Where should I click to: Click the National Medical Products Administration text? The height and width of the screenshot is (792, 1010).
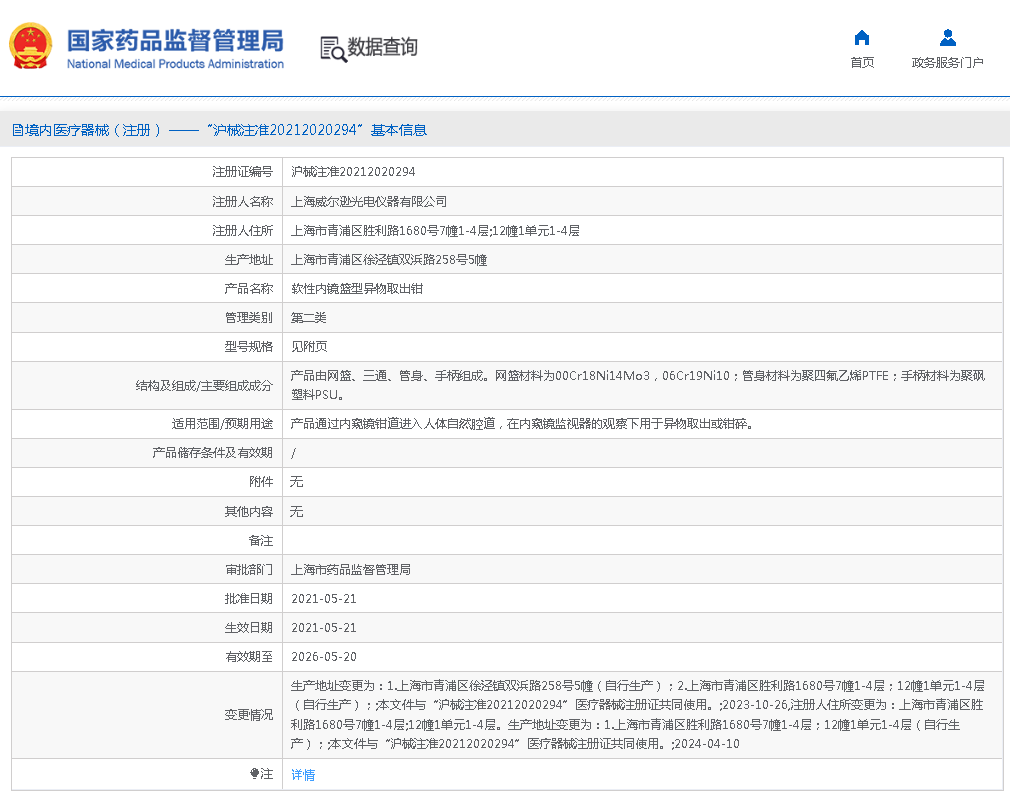[175, 64]
